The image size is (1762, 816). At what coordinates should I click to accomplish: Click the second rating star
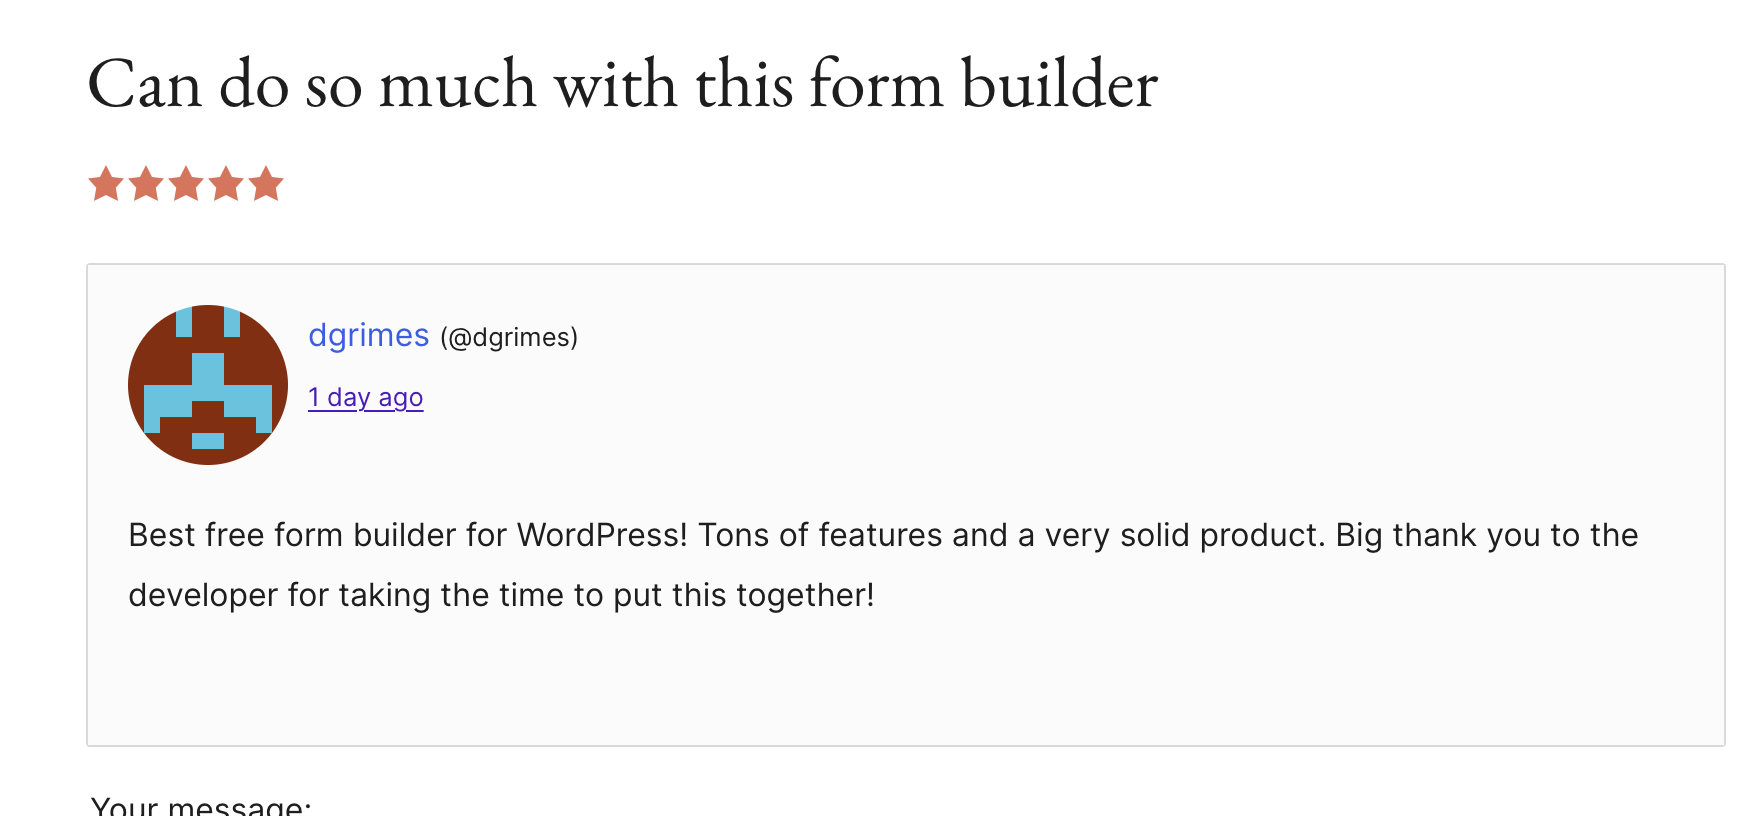[x=146, y=185]
